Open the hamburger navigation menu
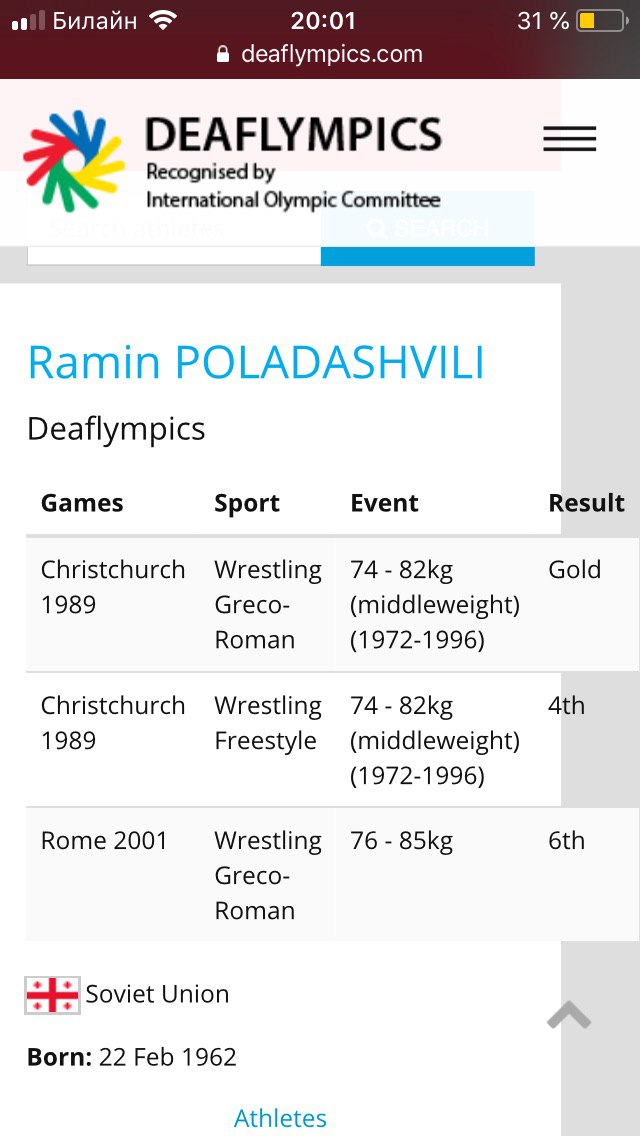Viewport: 640px width, 1136px height. [569, 139]
